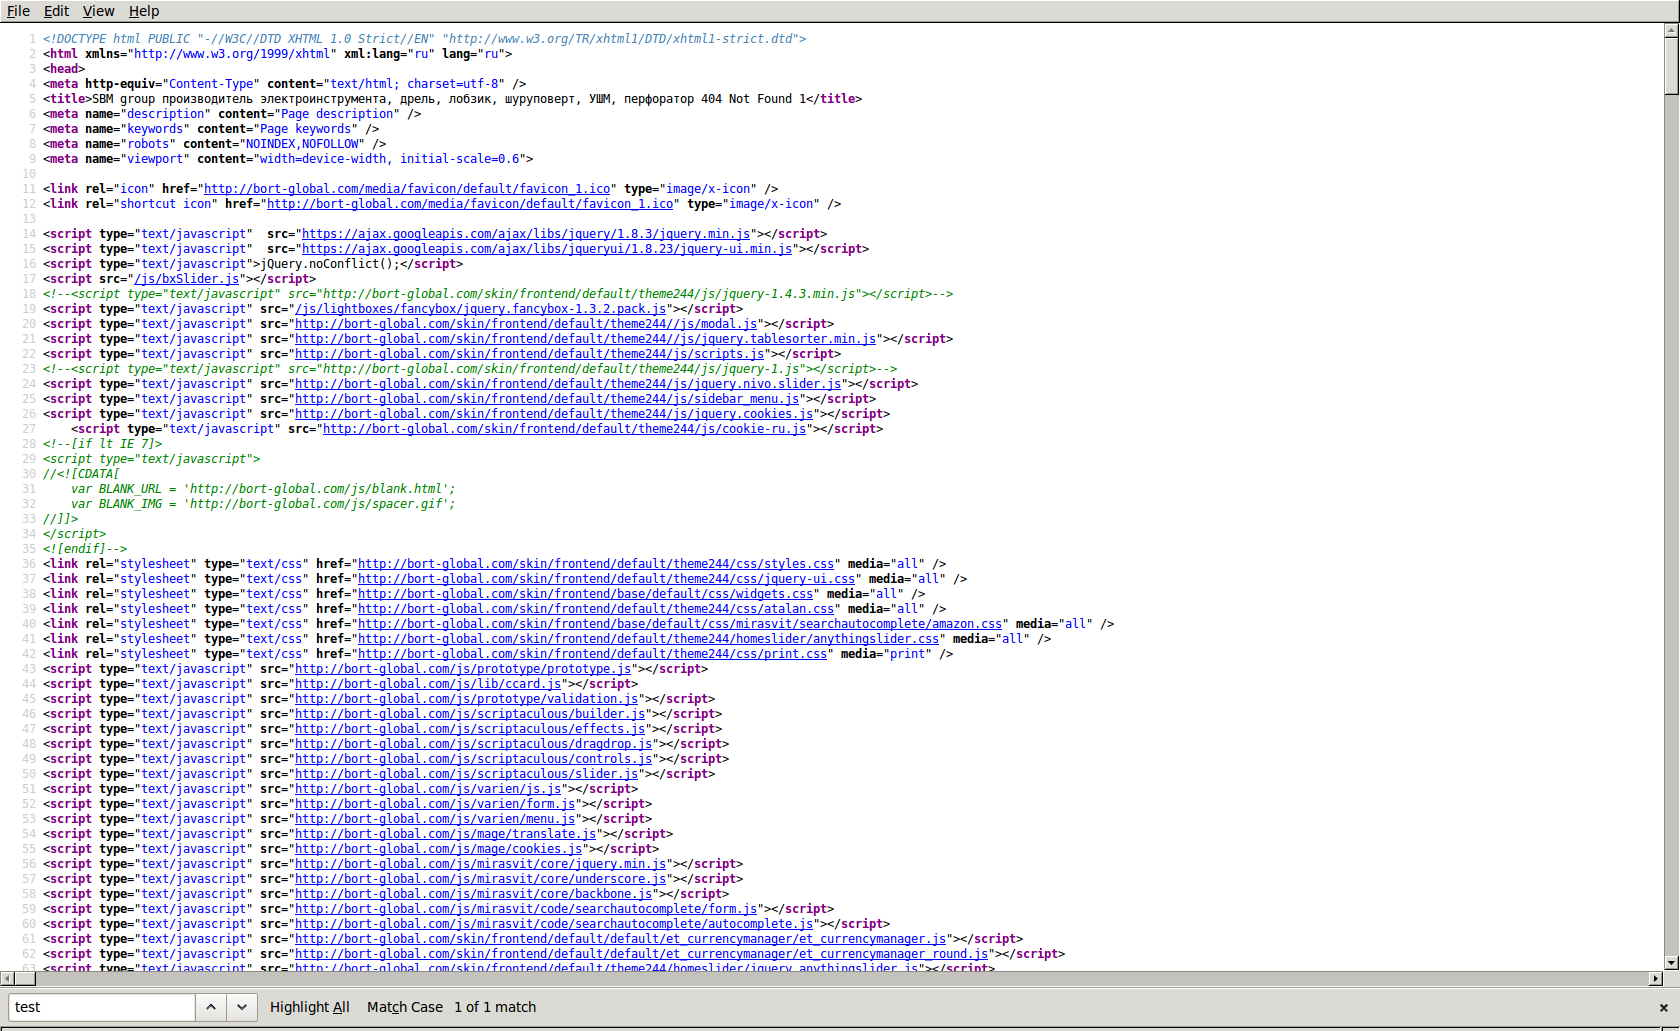Open the mage/translate.js link
1680x1031 pixels.
point(445,834)
